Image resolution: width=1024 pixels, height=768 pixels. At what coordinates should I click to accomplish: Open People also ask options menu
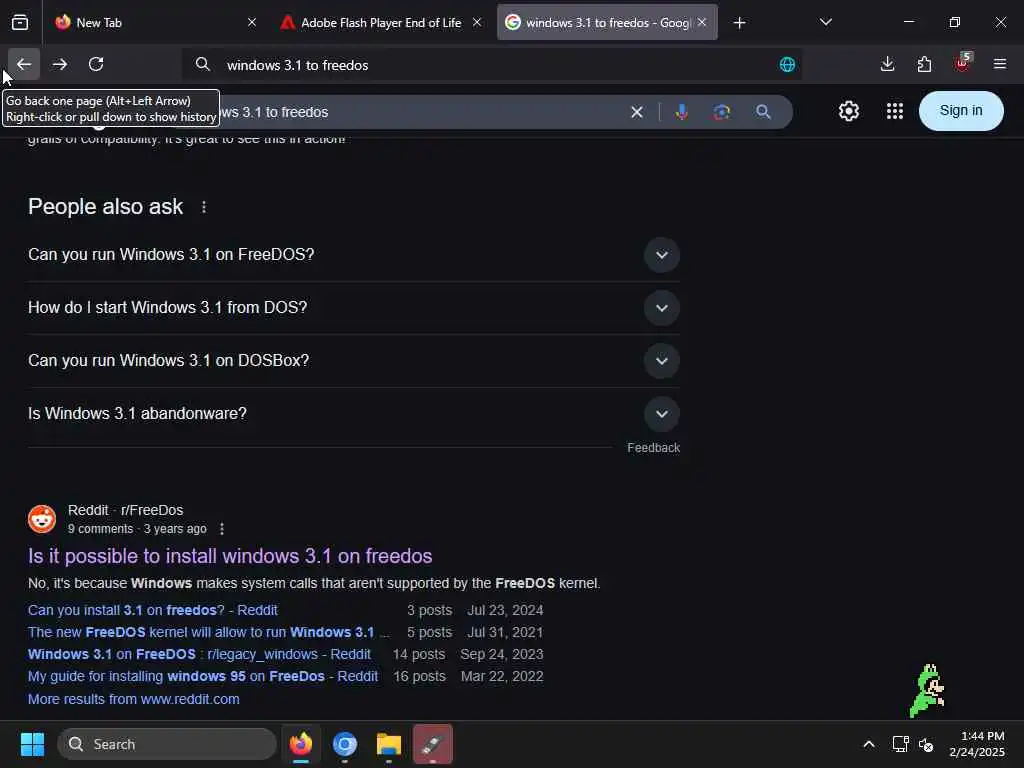(204, 207)
